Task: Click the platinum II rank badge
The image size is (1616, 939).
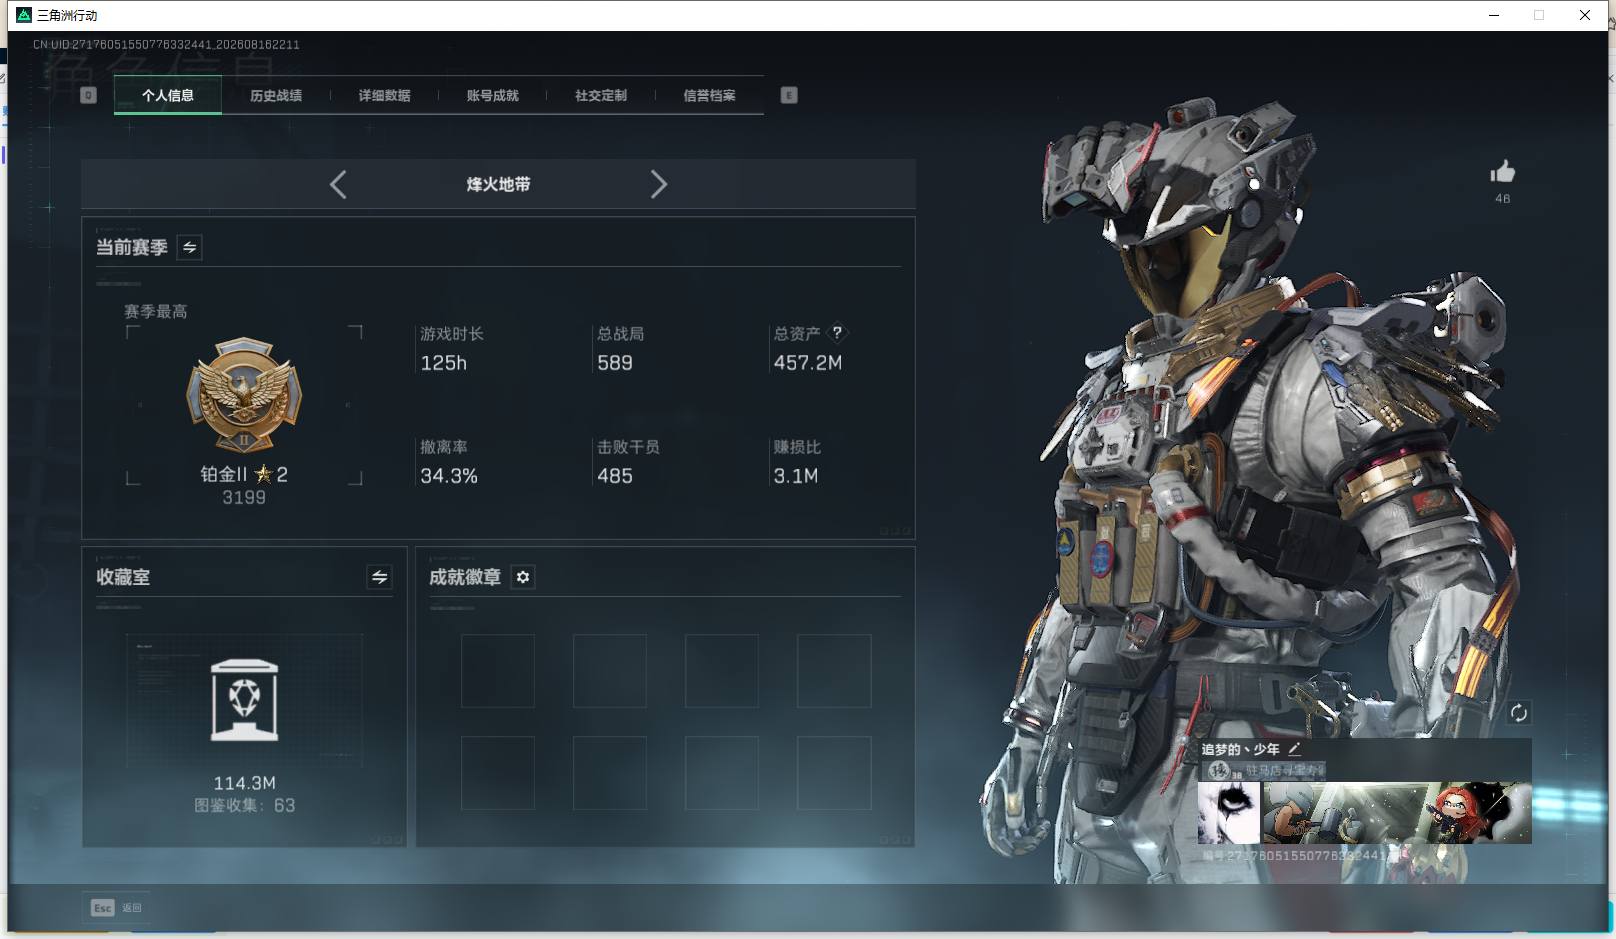Action: (x=244, y=395)
